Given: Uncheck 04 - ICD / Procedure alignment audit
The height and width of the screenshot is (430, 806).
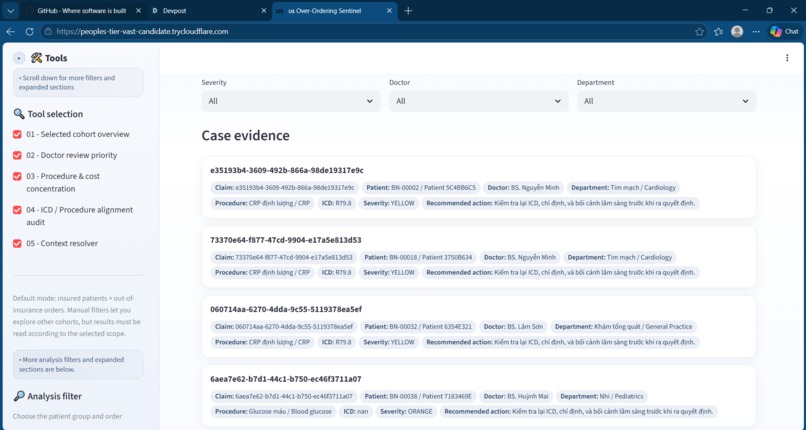Looking at the screenshot, I should click(x=17, y=210).
